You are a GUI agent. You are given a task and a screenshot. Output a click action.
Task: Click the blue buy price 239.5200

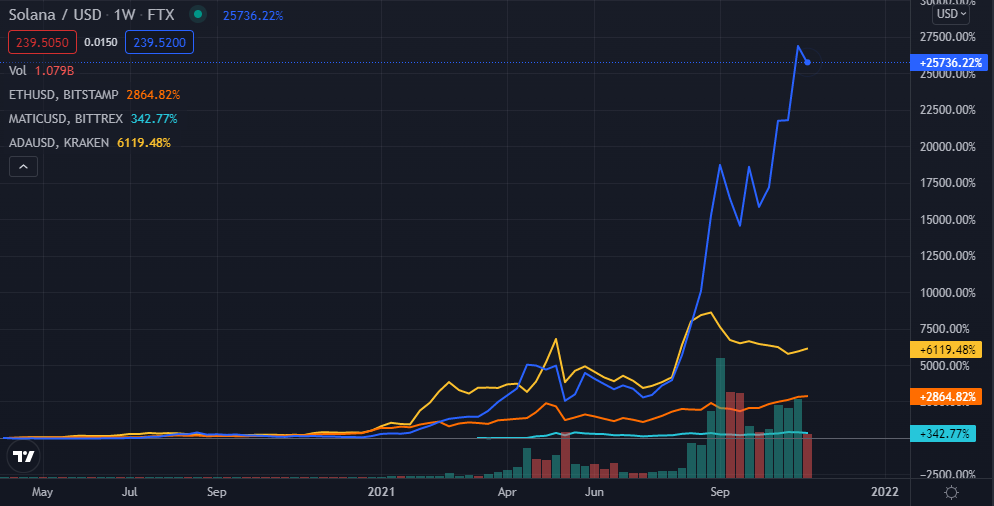tap(159, 42)
